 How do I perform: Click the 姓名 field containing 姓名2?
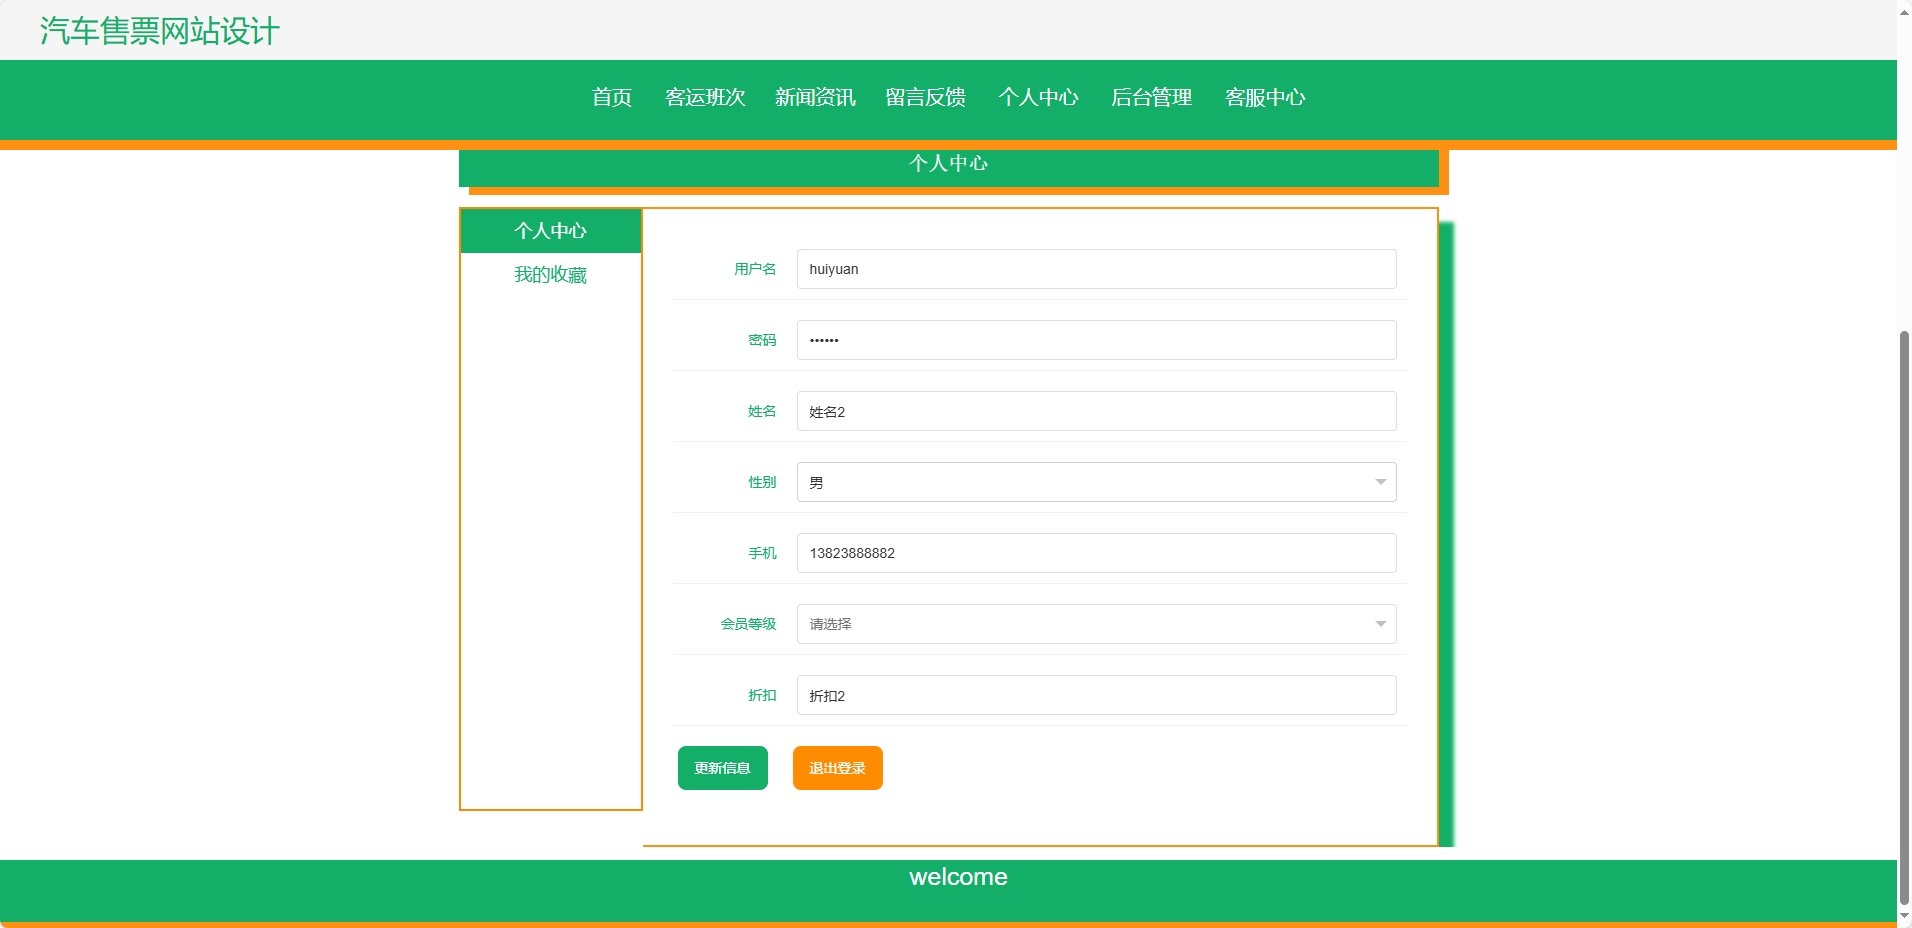pos(1094,410)
